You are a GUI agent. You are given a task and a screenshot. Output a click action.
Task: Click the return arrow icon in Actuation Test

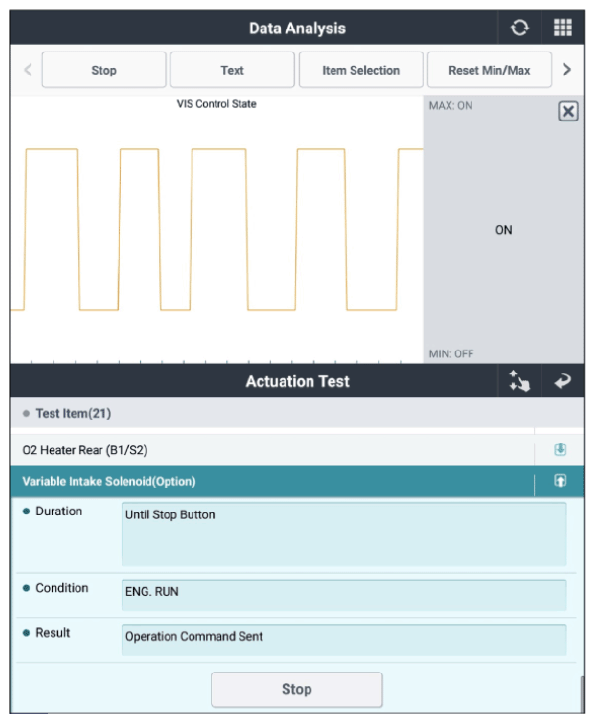click(x=563, y=381)
